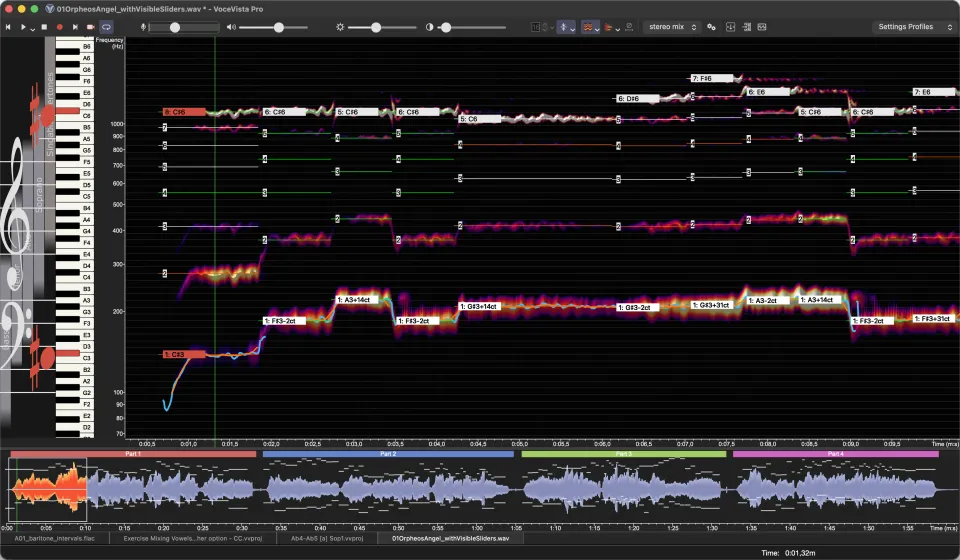This screenshot has height=560, width=960.
Task: Select the red Part 1 region bar
Action: 133,454
